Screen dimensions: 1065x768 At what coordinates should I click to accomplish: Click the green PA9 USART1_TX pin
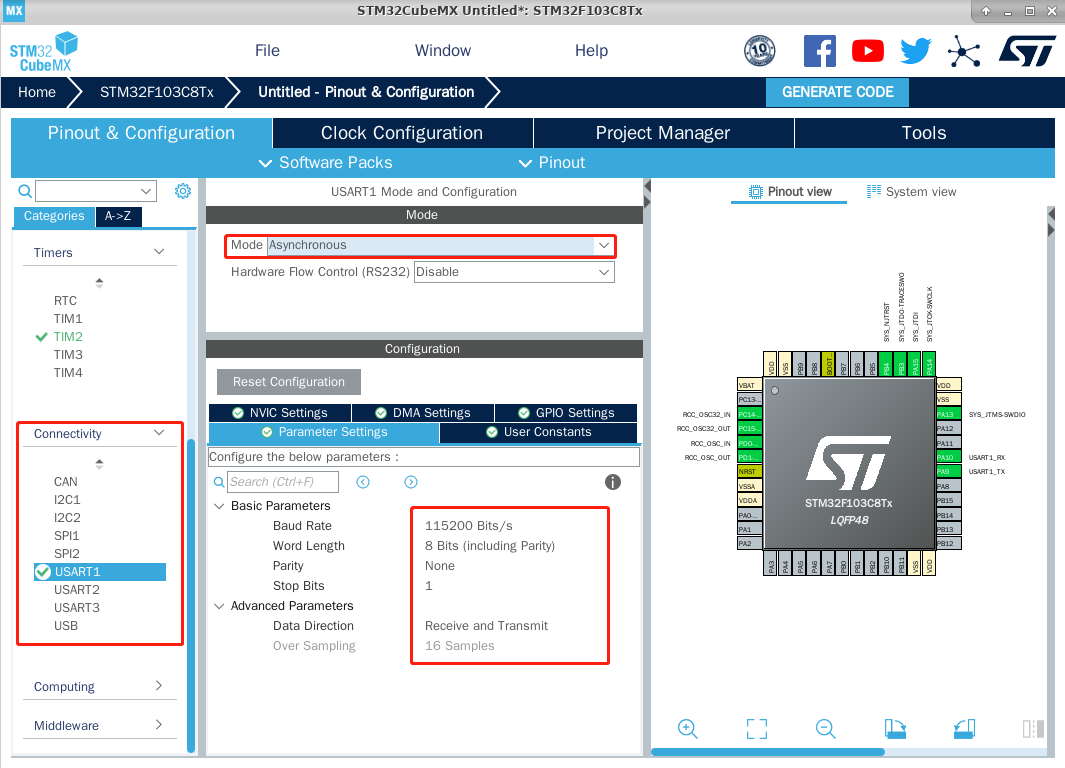(948, 471)
